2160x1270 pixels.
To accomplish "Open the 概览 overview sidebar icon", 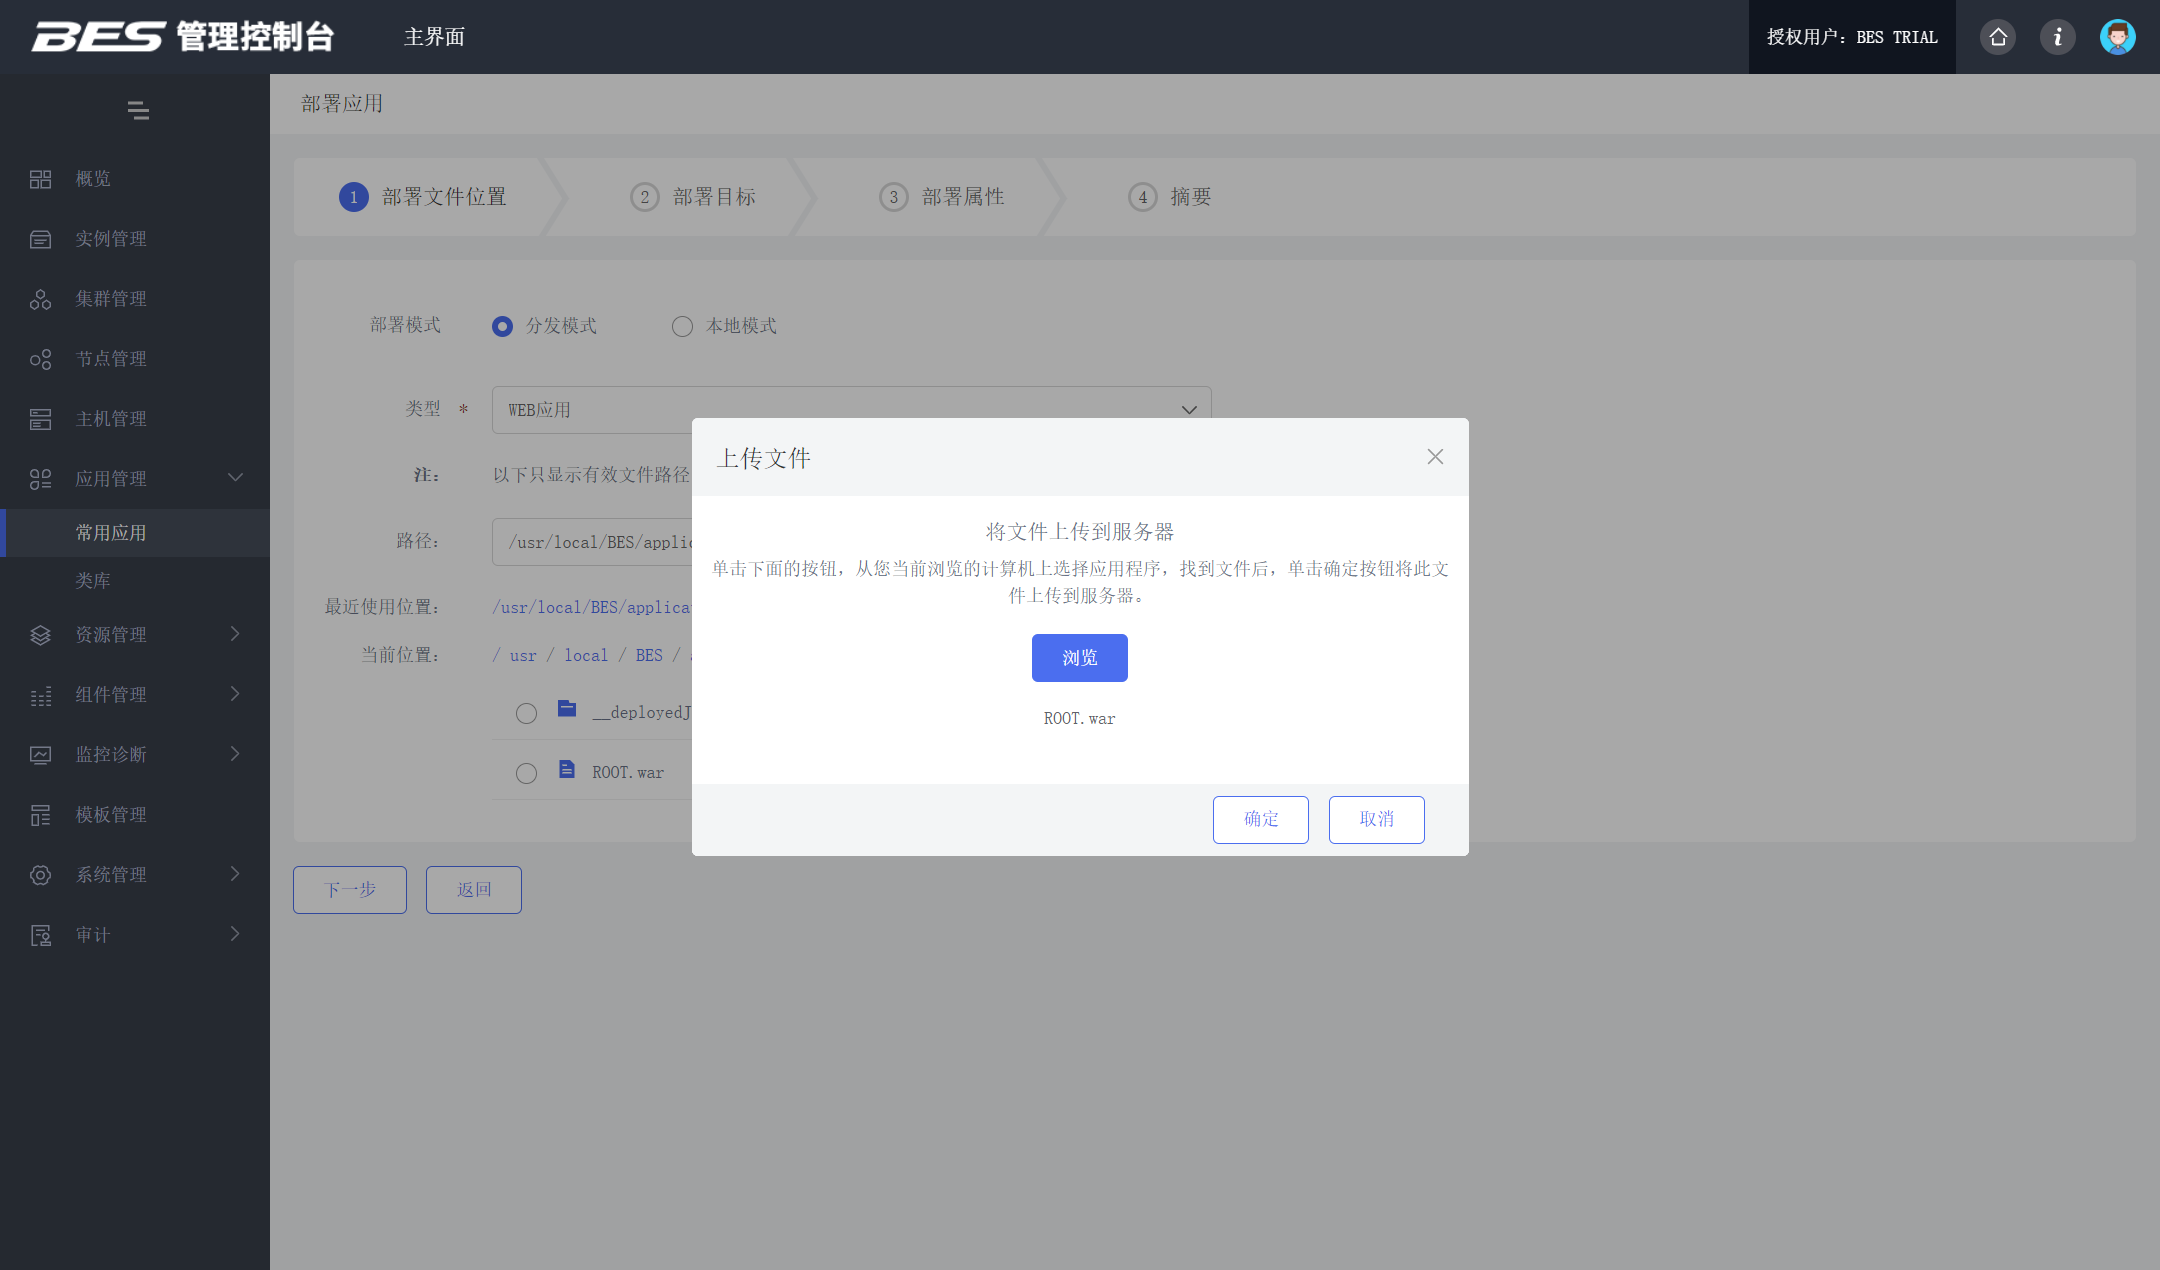I will click(41, 179).
